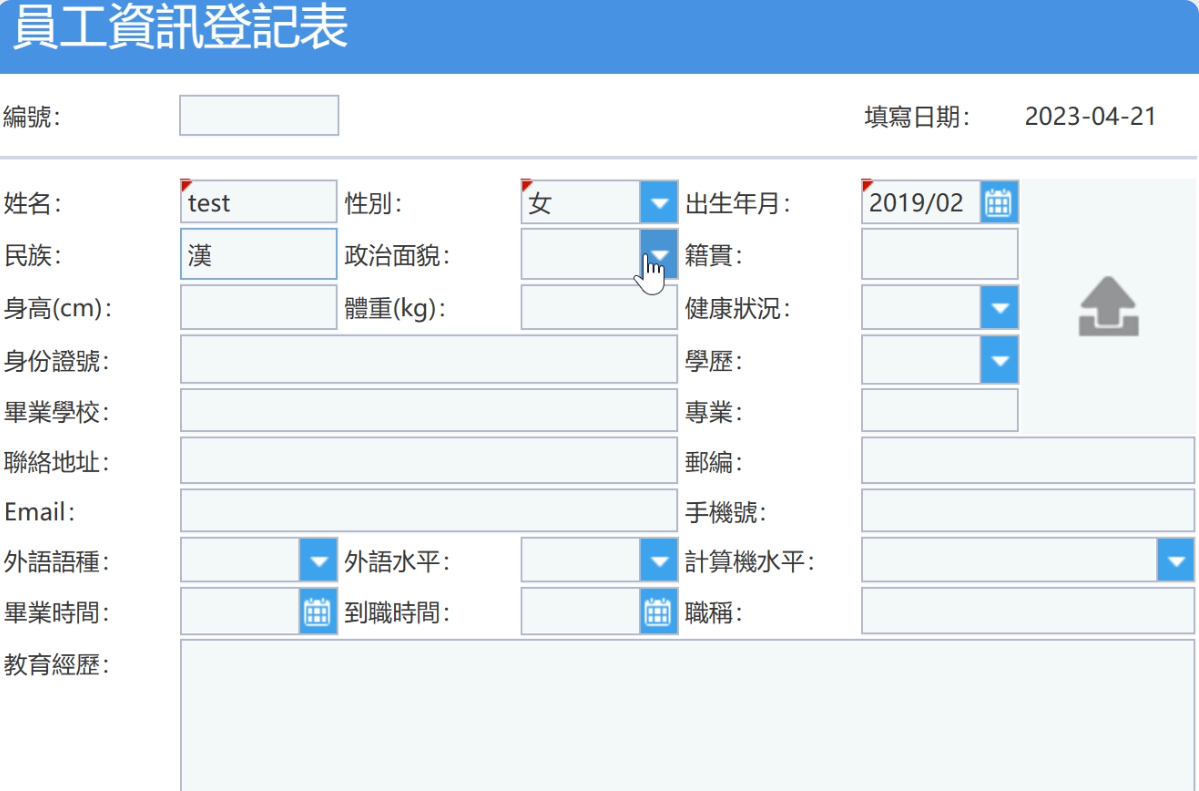This screenshot has width=1199, height=791.
Task: Click the photo upload icon
Action: click(x=1109, y=307)
